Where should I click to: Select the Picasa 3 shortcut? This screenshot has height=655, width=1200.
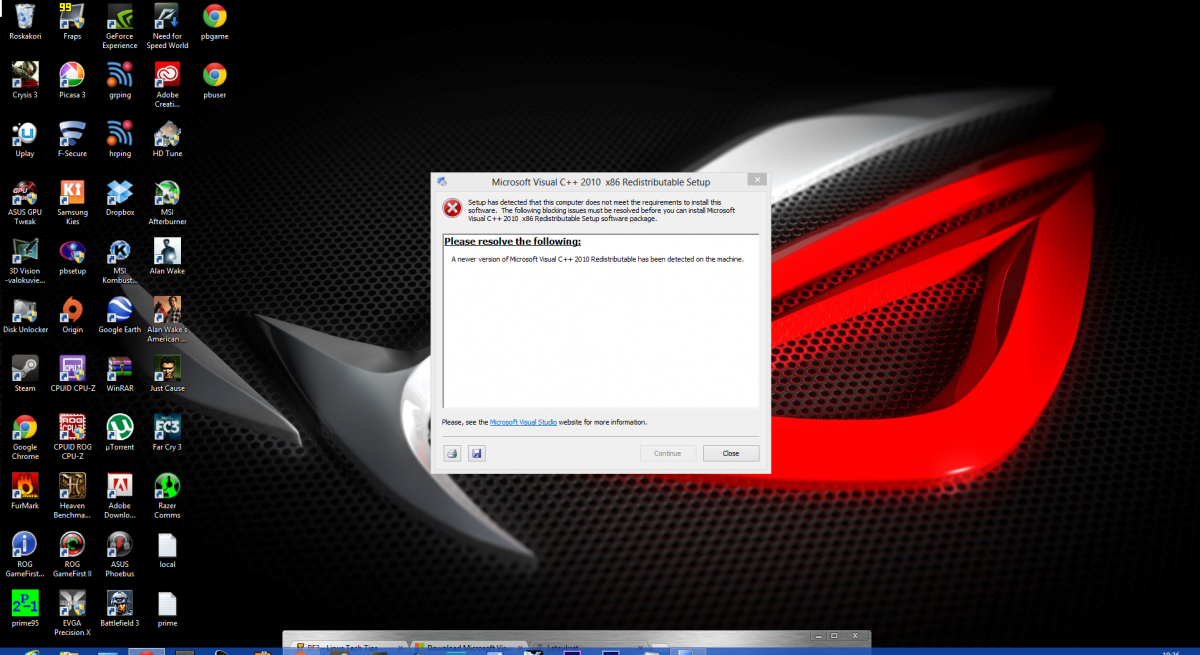pyautogui.click(x=72, y=81)
